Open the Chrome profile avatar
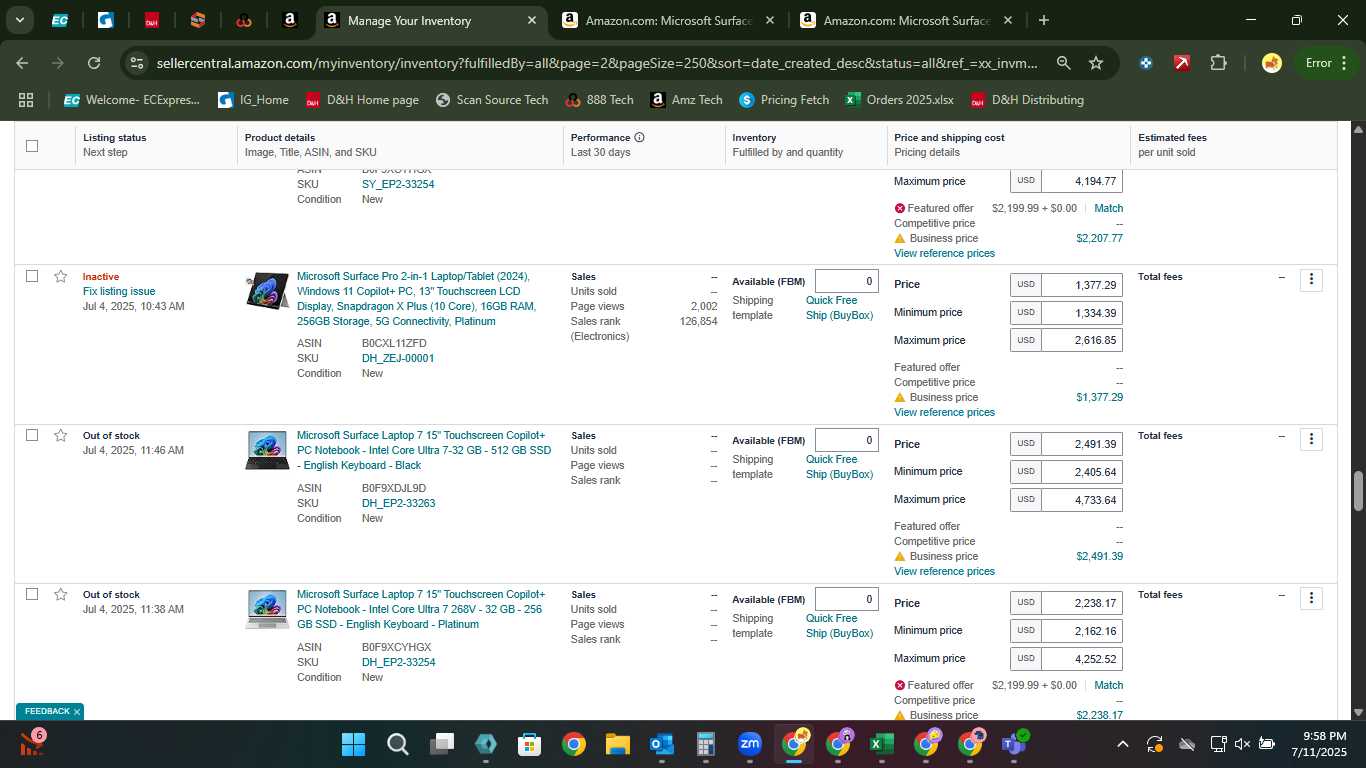1366x768 pixels. click(1272, 63)
